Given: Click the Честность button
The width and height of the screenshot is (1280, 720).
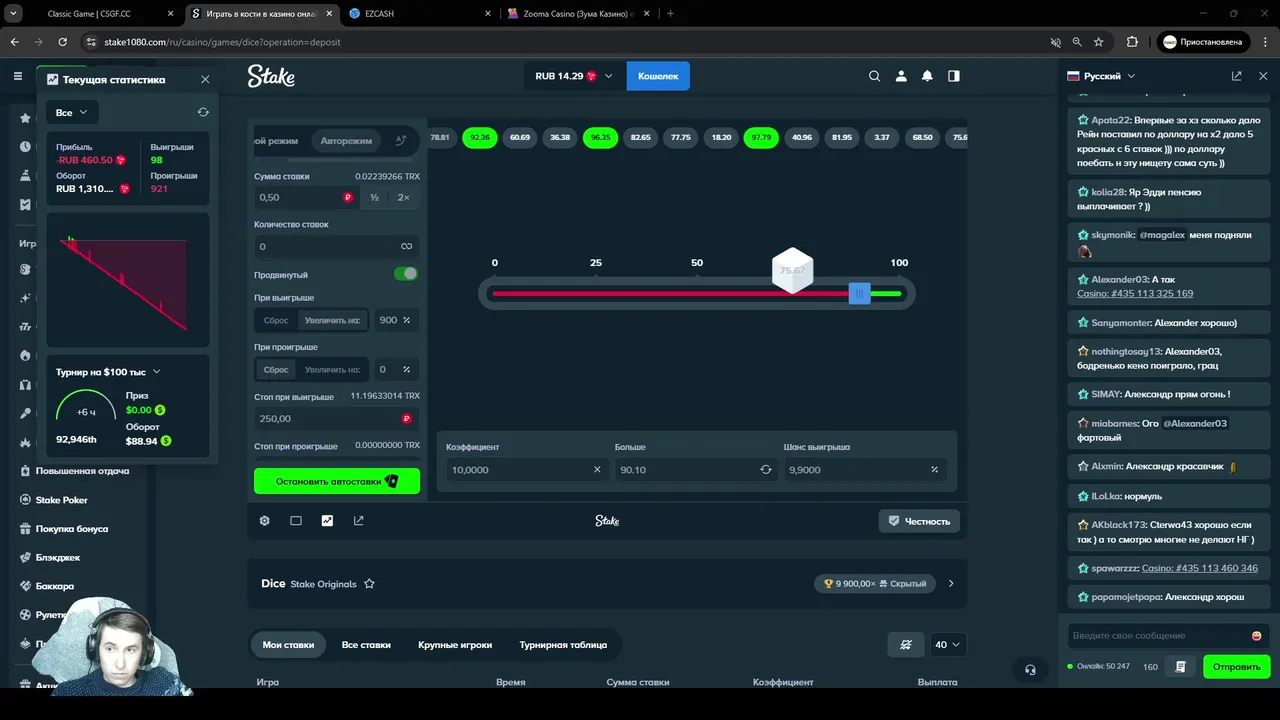Looking at the screenshot, I should click(x=919, y=521).
